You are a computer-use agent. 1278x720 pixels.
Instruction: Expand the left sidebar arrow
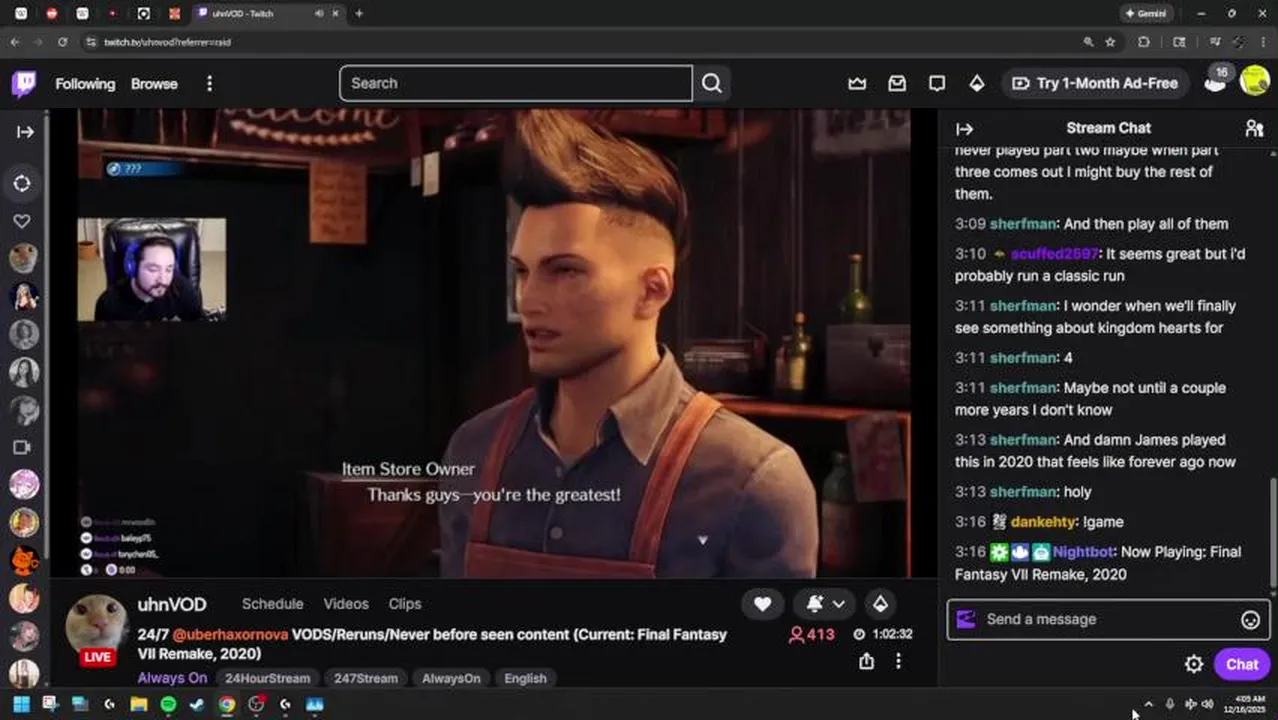tap(25, 131)
